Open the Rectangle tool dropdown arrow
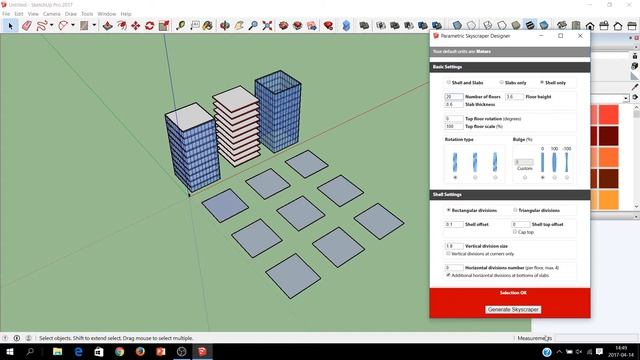 coord(94,26)
